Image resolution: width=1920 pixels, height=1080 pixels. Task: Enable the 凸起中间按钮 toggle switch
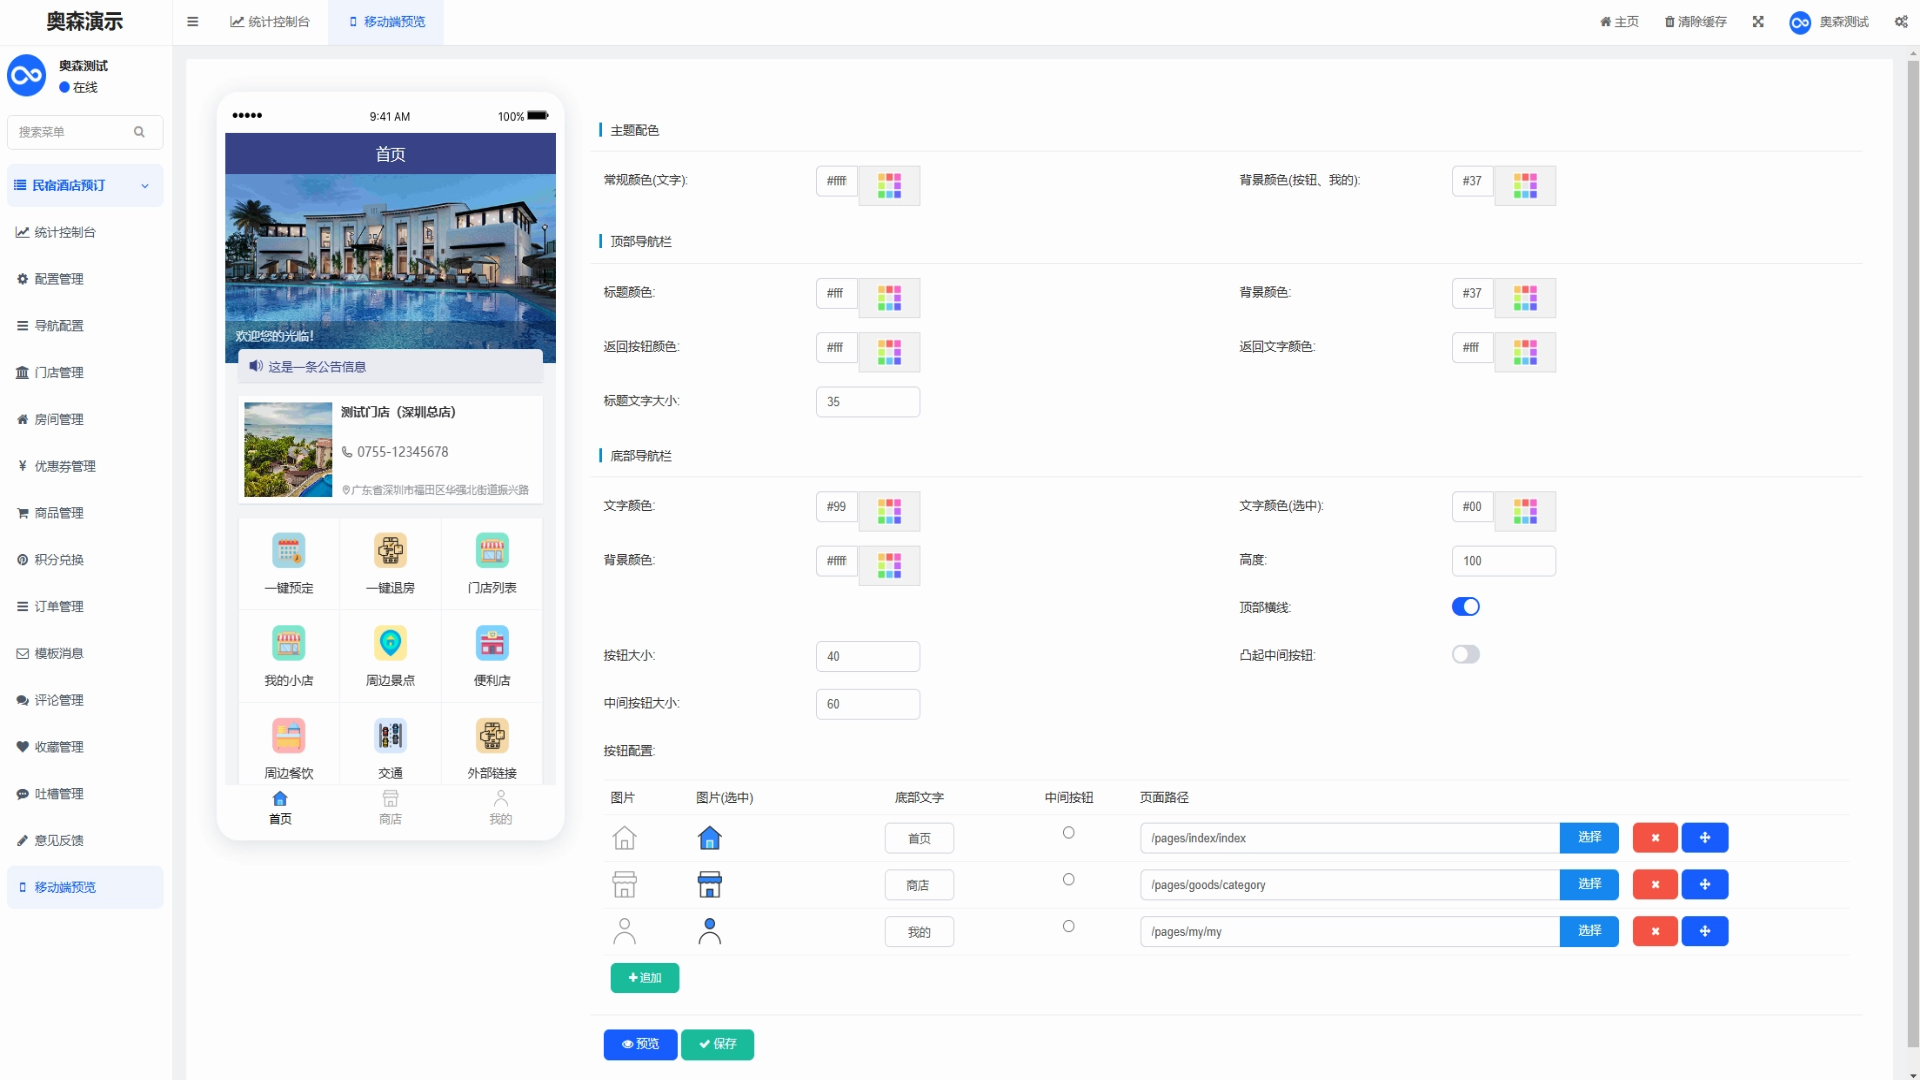click(1465, 655)
